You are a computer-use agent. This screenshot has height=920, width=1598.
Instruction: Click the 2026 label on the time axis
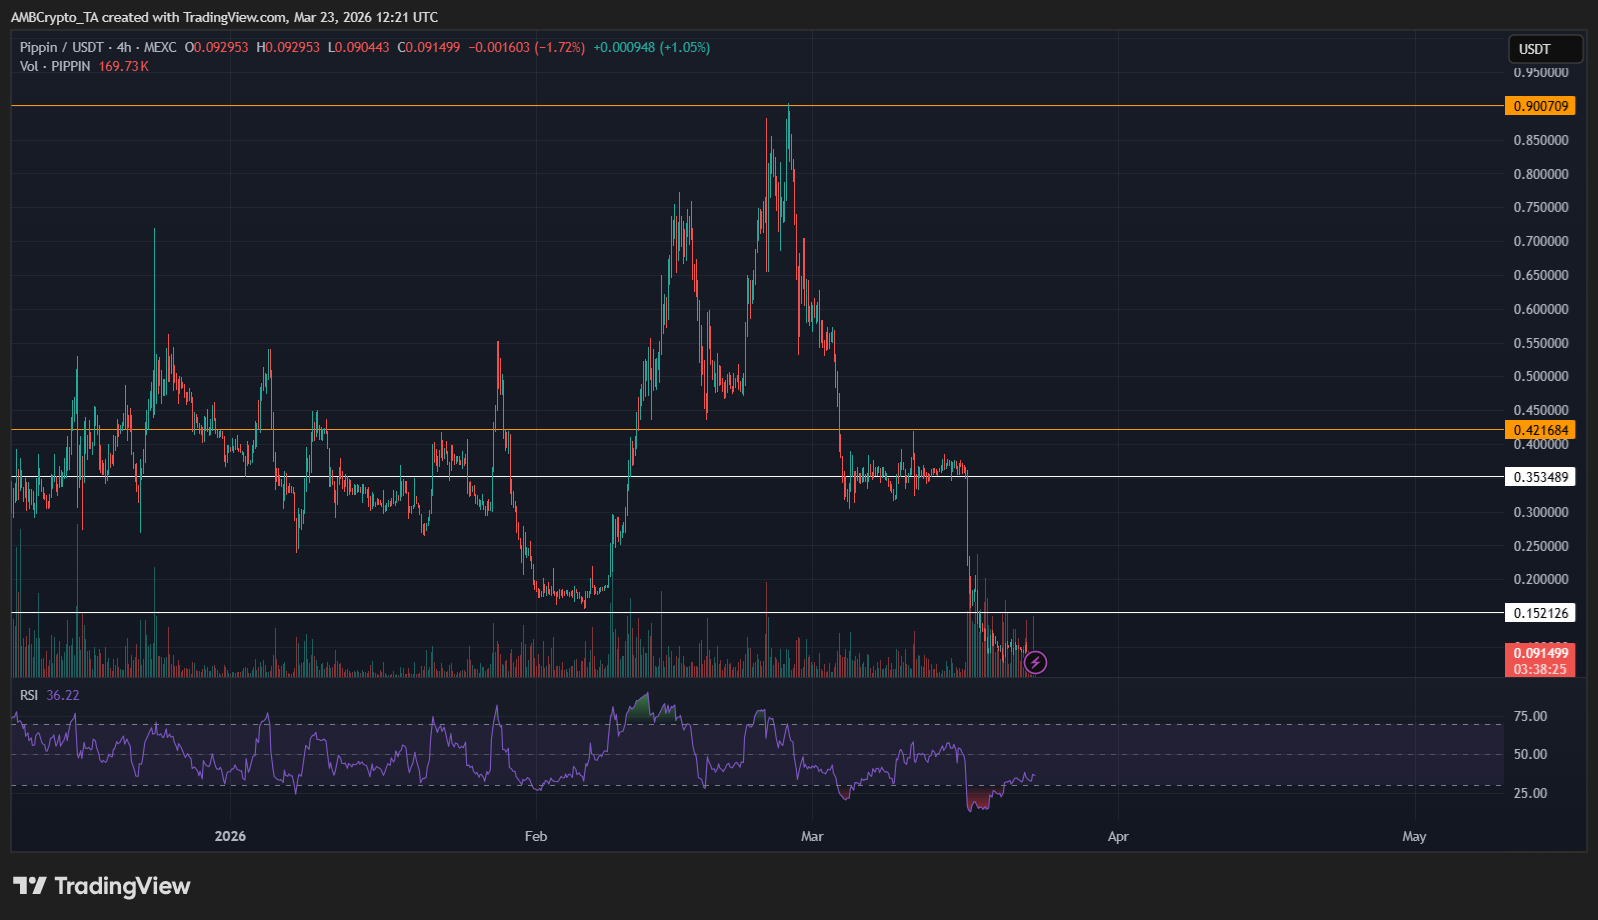coord(230,836)
